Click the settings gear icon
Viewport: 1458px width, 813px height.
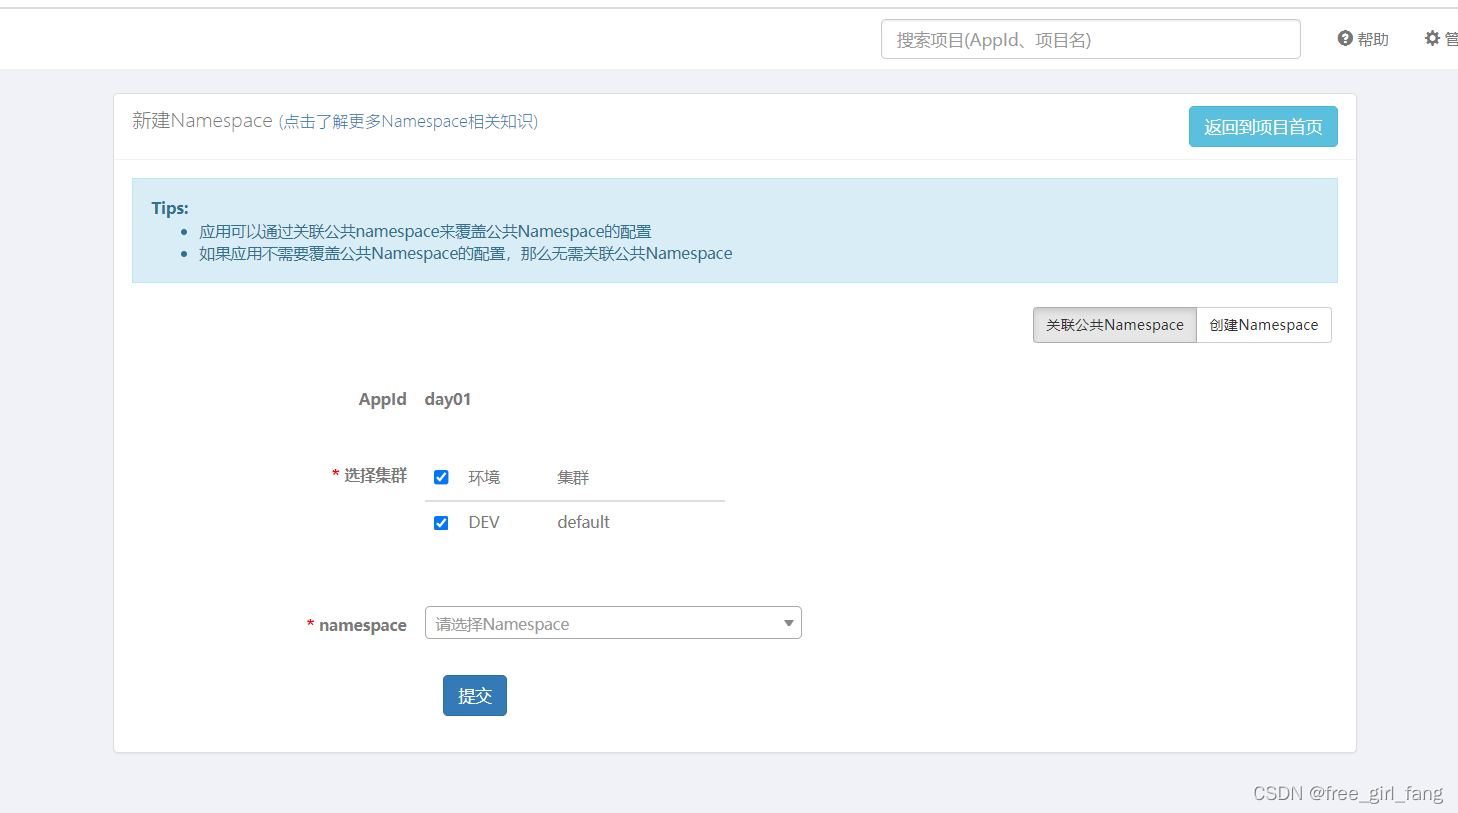tap(1433, 37)
